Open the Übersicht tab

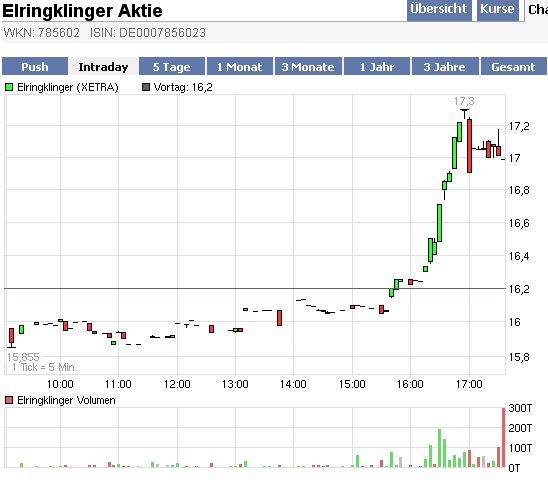click(x=439, y=10)
